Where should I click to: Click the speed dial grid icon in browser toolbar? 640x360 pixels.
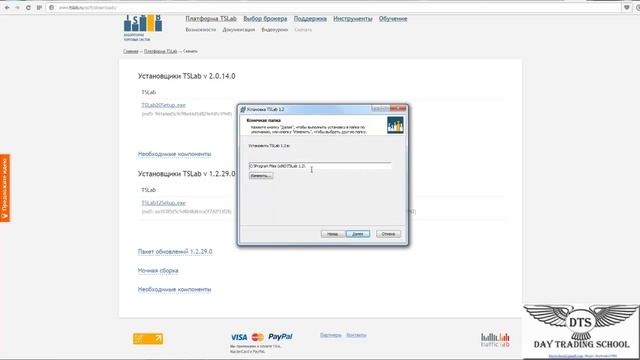tap(39, 7)
